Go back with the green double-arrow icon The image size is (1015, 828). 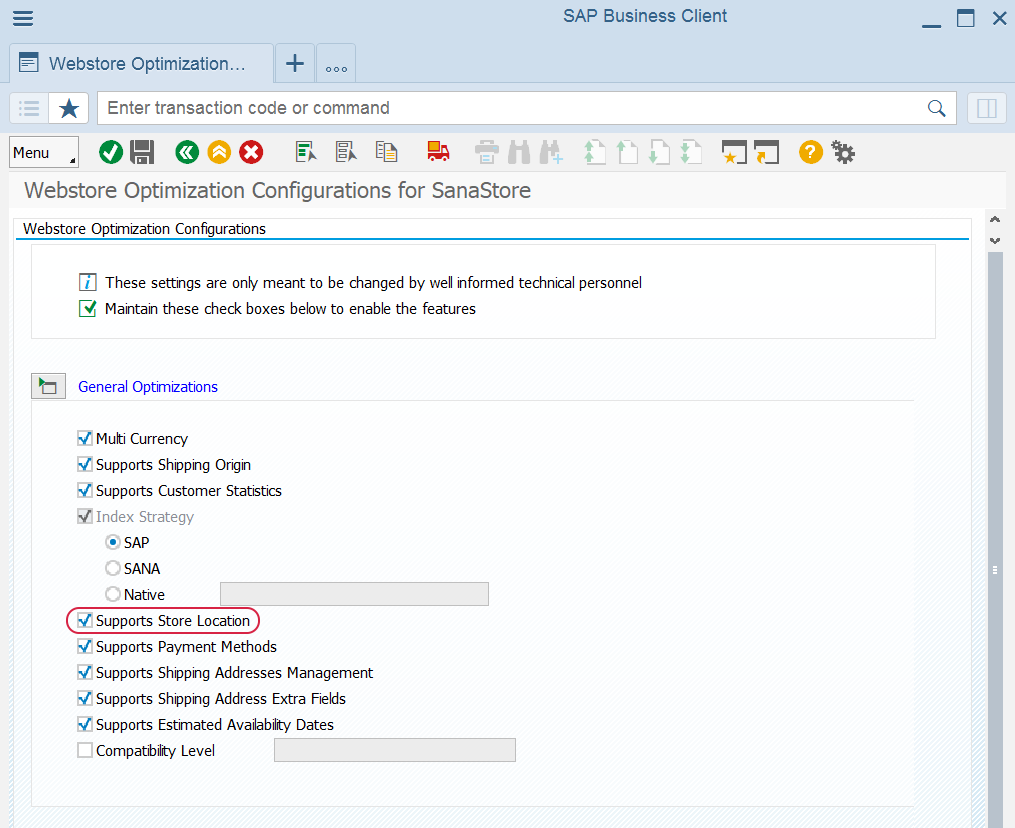187,153
